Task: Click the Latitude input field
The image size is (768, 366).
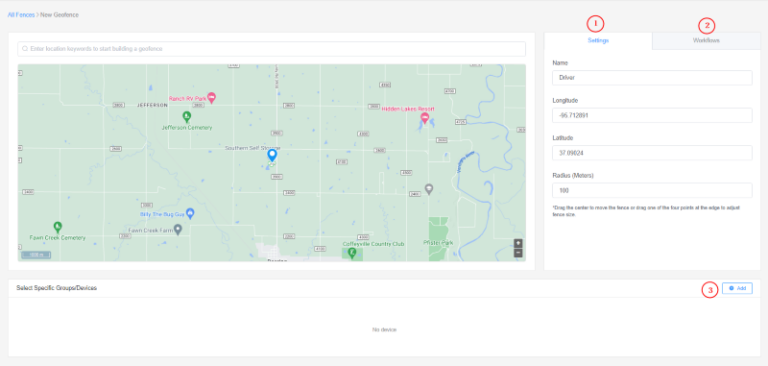Action: [x=652, y=153]
